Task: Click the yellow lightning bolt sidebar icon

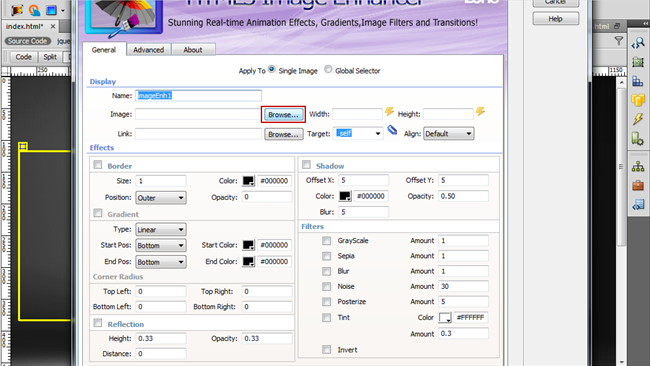Action: [x=638, y=119]
